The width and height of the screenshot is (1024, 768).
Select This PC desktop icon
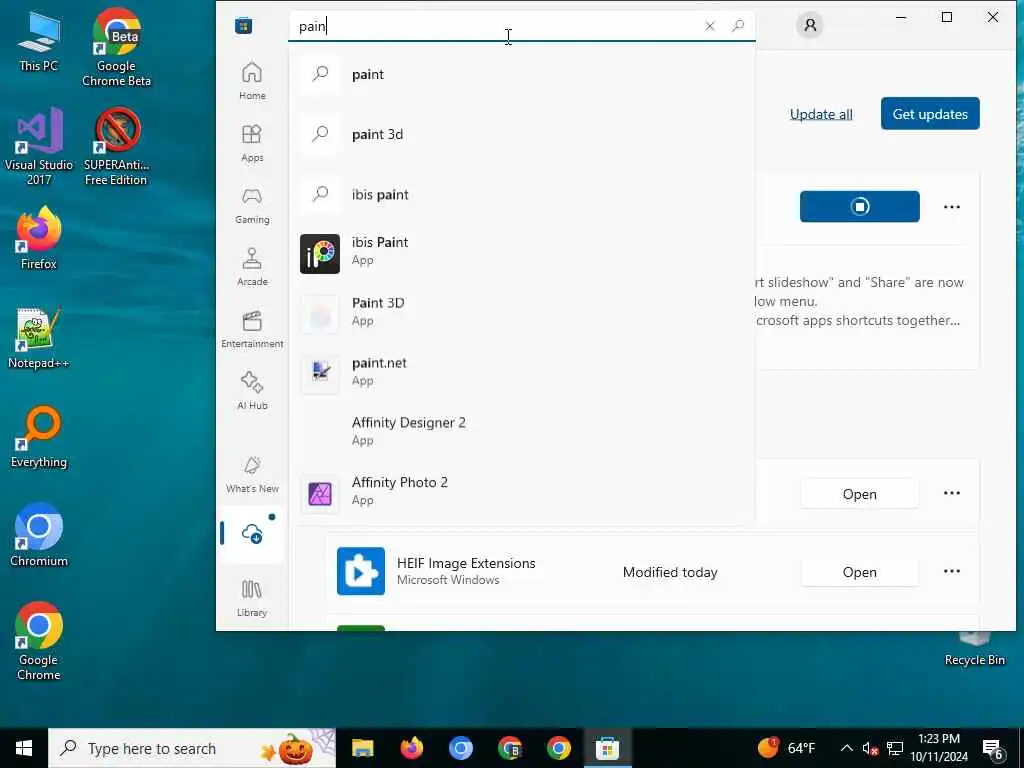[x=39, y=40]
